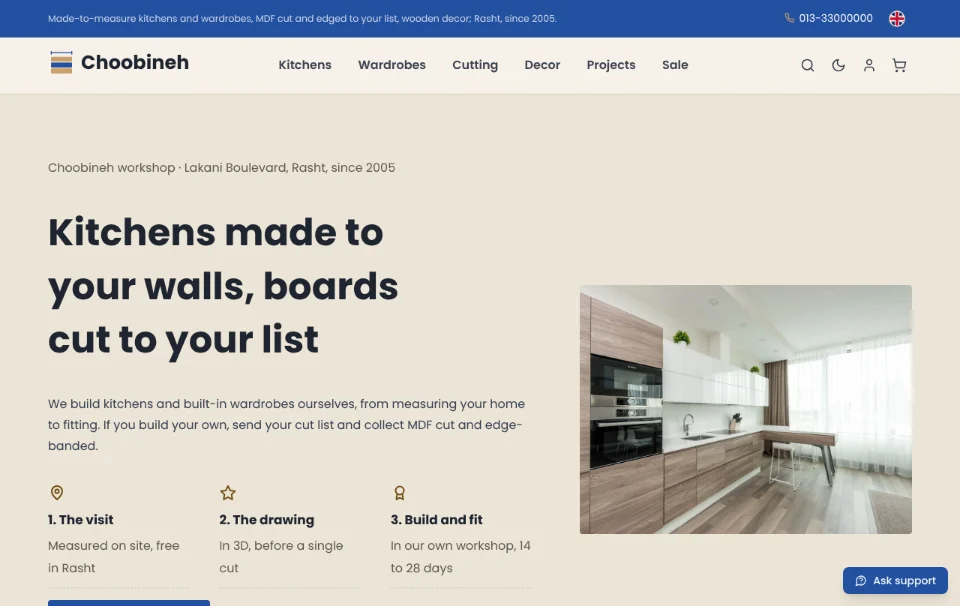Open the kitchen photo thumbnail
Viewport: 960px width, 606px height.
746,410
